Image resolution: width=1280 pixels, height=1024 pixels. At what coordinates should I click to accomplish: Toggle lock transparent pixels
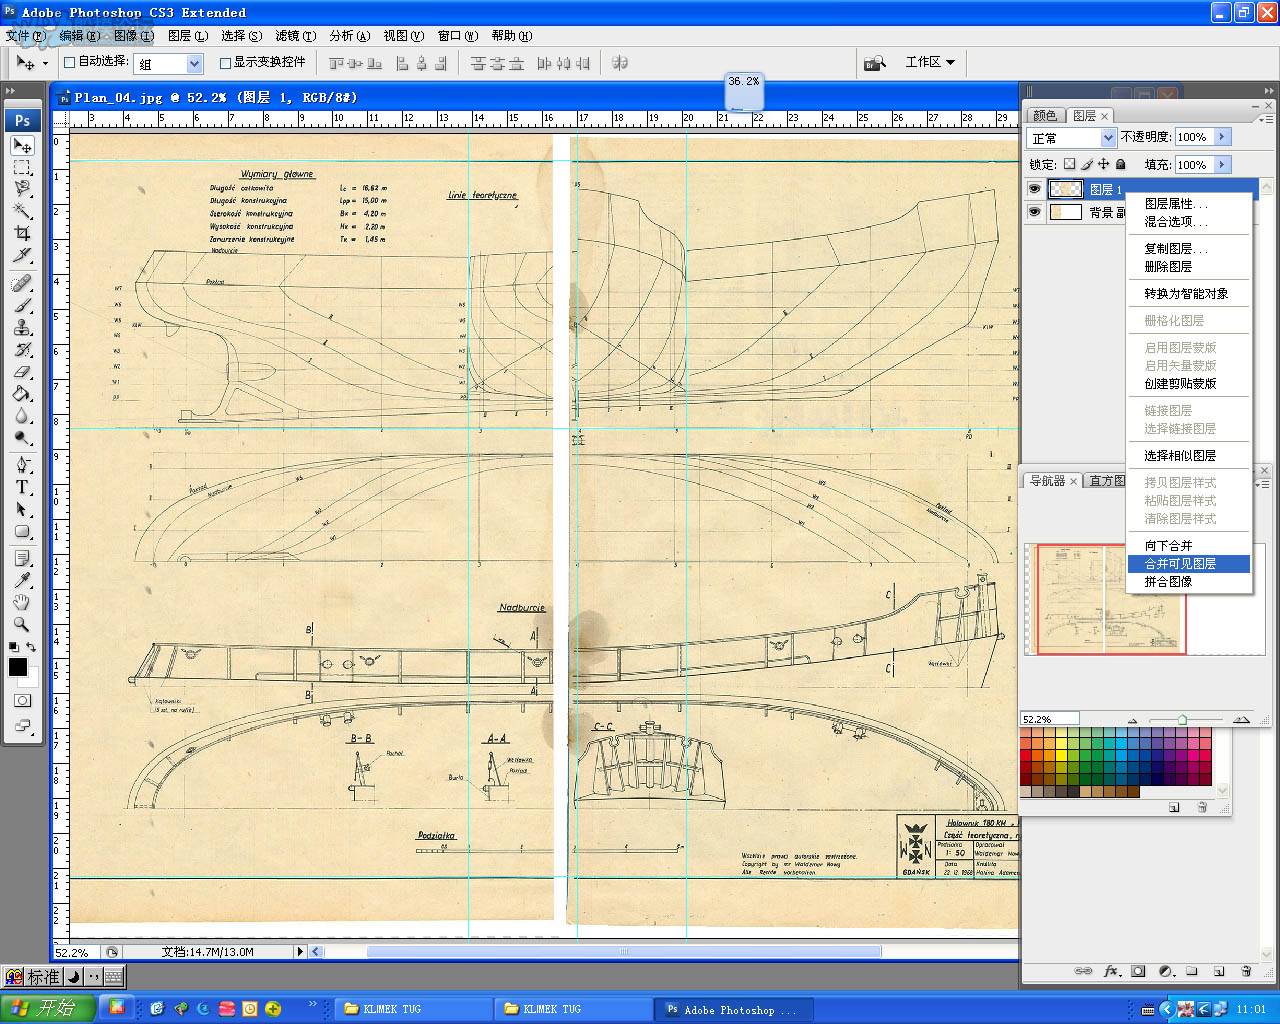1069,164
